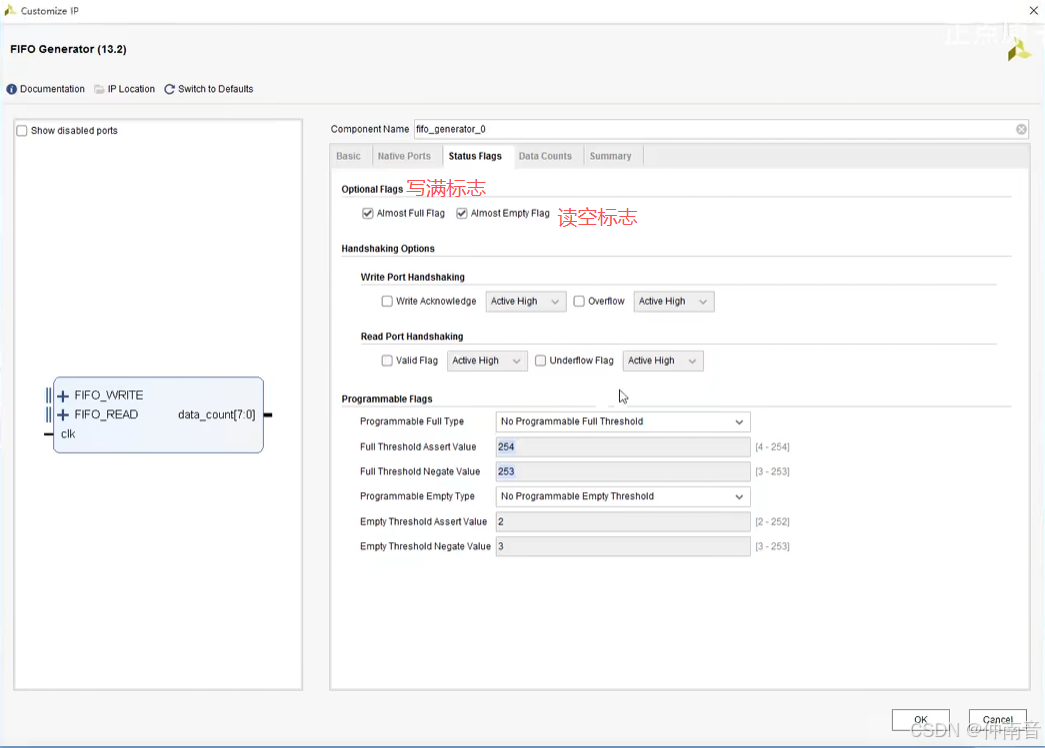Image resolution: width=1045 pixels, height=748 pixels.
Task: Click the [2 - 252] range hint
Action: (x=772, y=521)
